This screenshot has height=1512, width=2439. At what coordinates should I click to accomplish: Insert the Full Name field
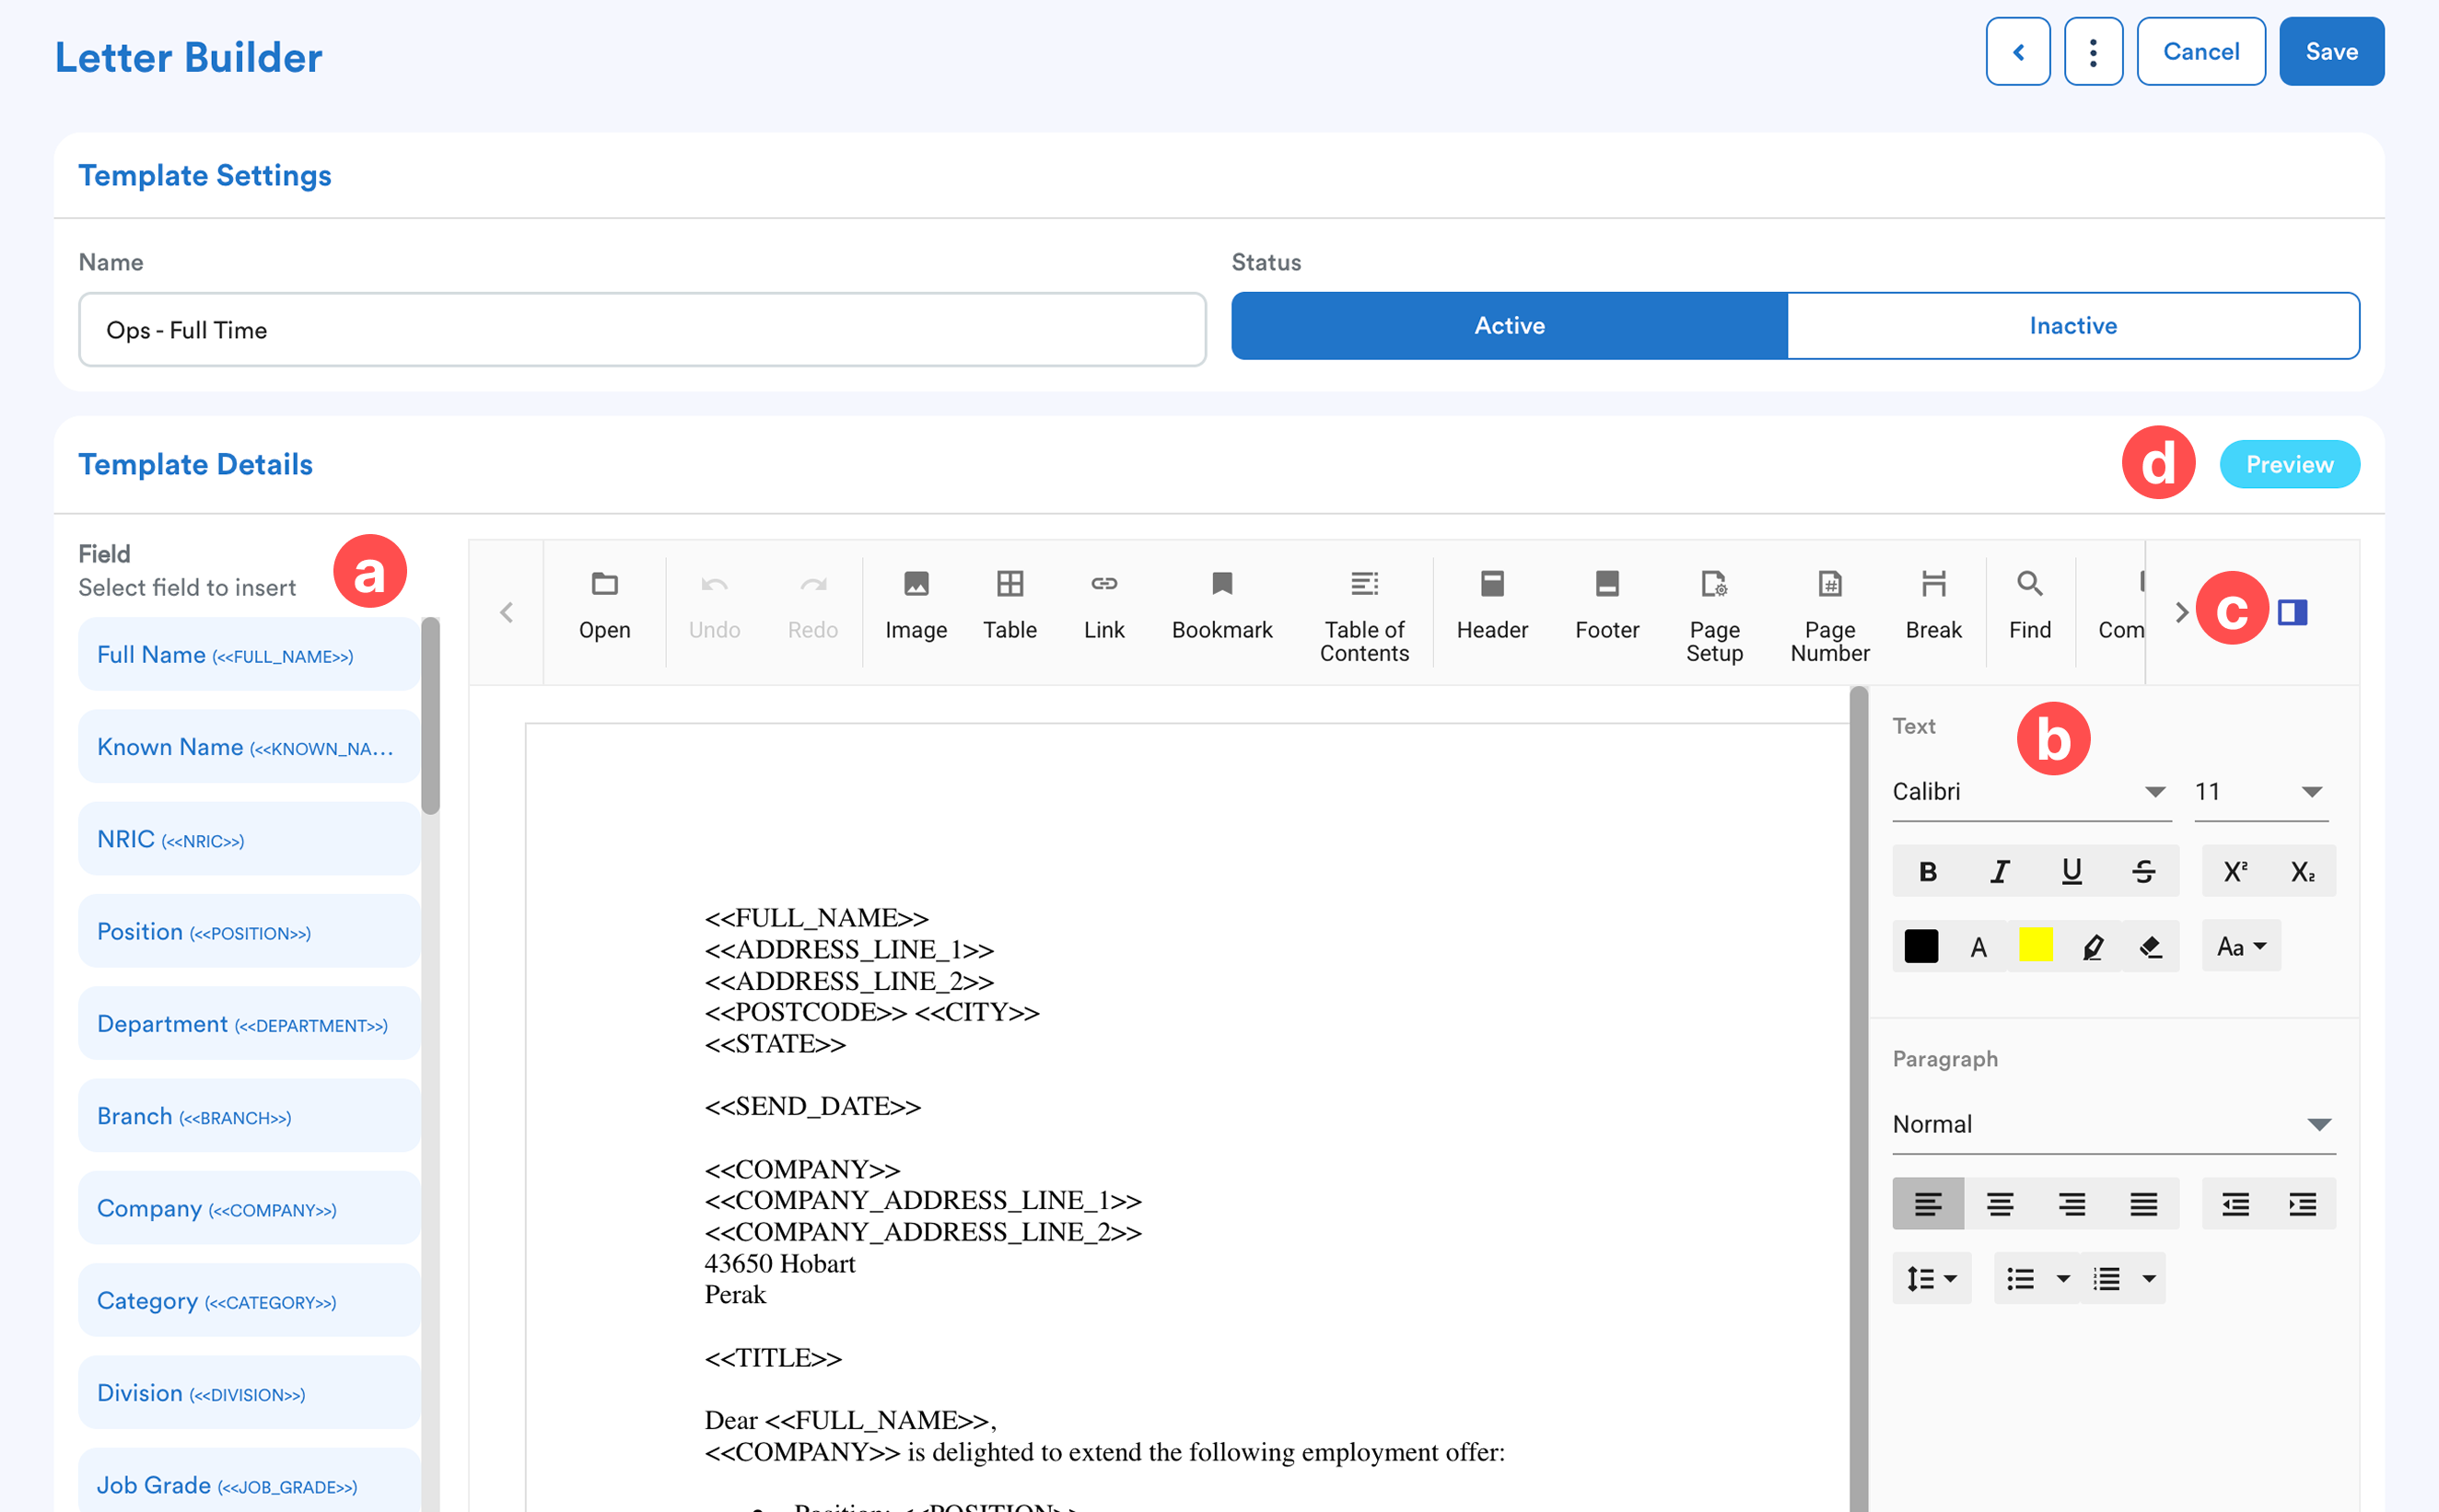(x=249, y=655)
